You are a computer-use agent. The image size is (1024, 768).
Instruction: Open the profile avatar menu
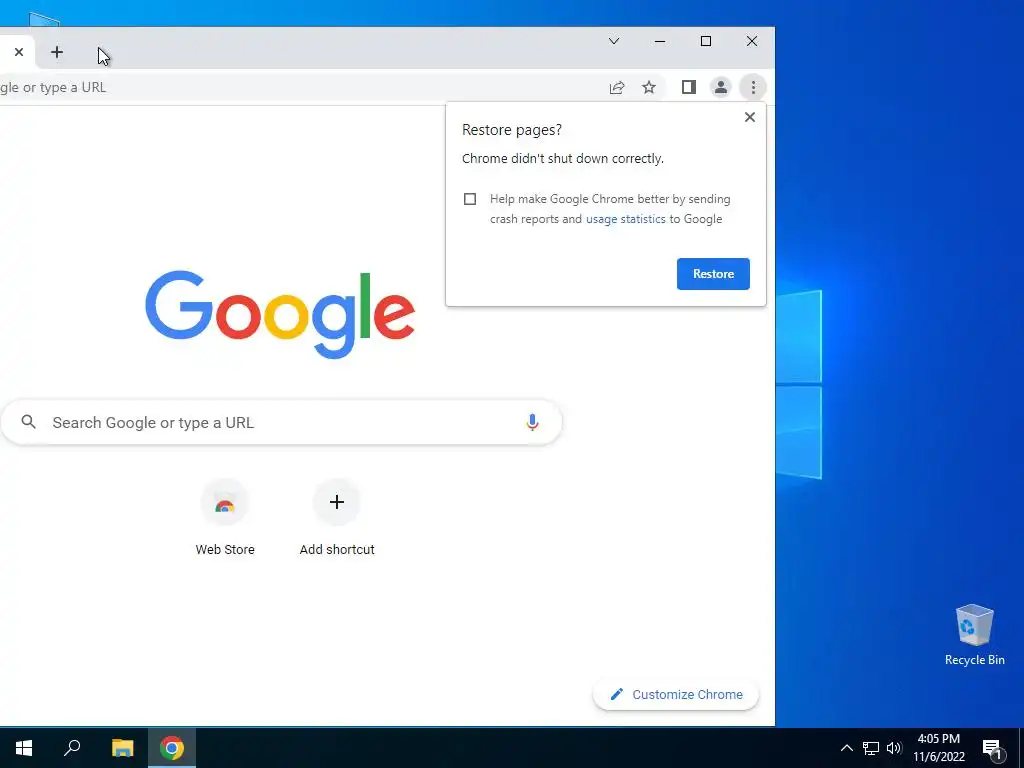(x=720, y=88)
